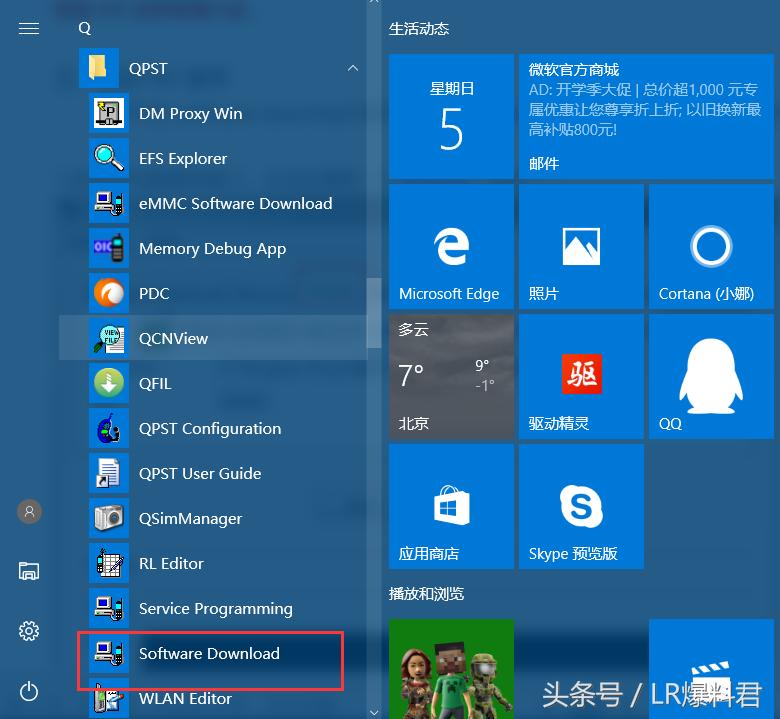Expand the hamburger menu at top left
The height and width of the screenshot is (719, 780).
(29, 28)
